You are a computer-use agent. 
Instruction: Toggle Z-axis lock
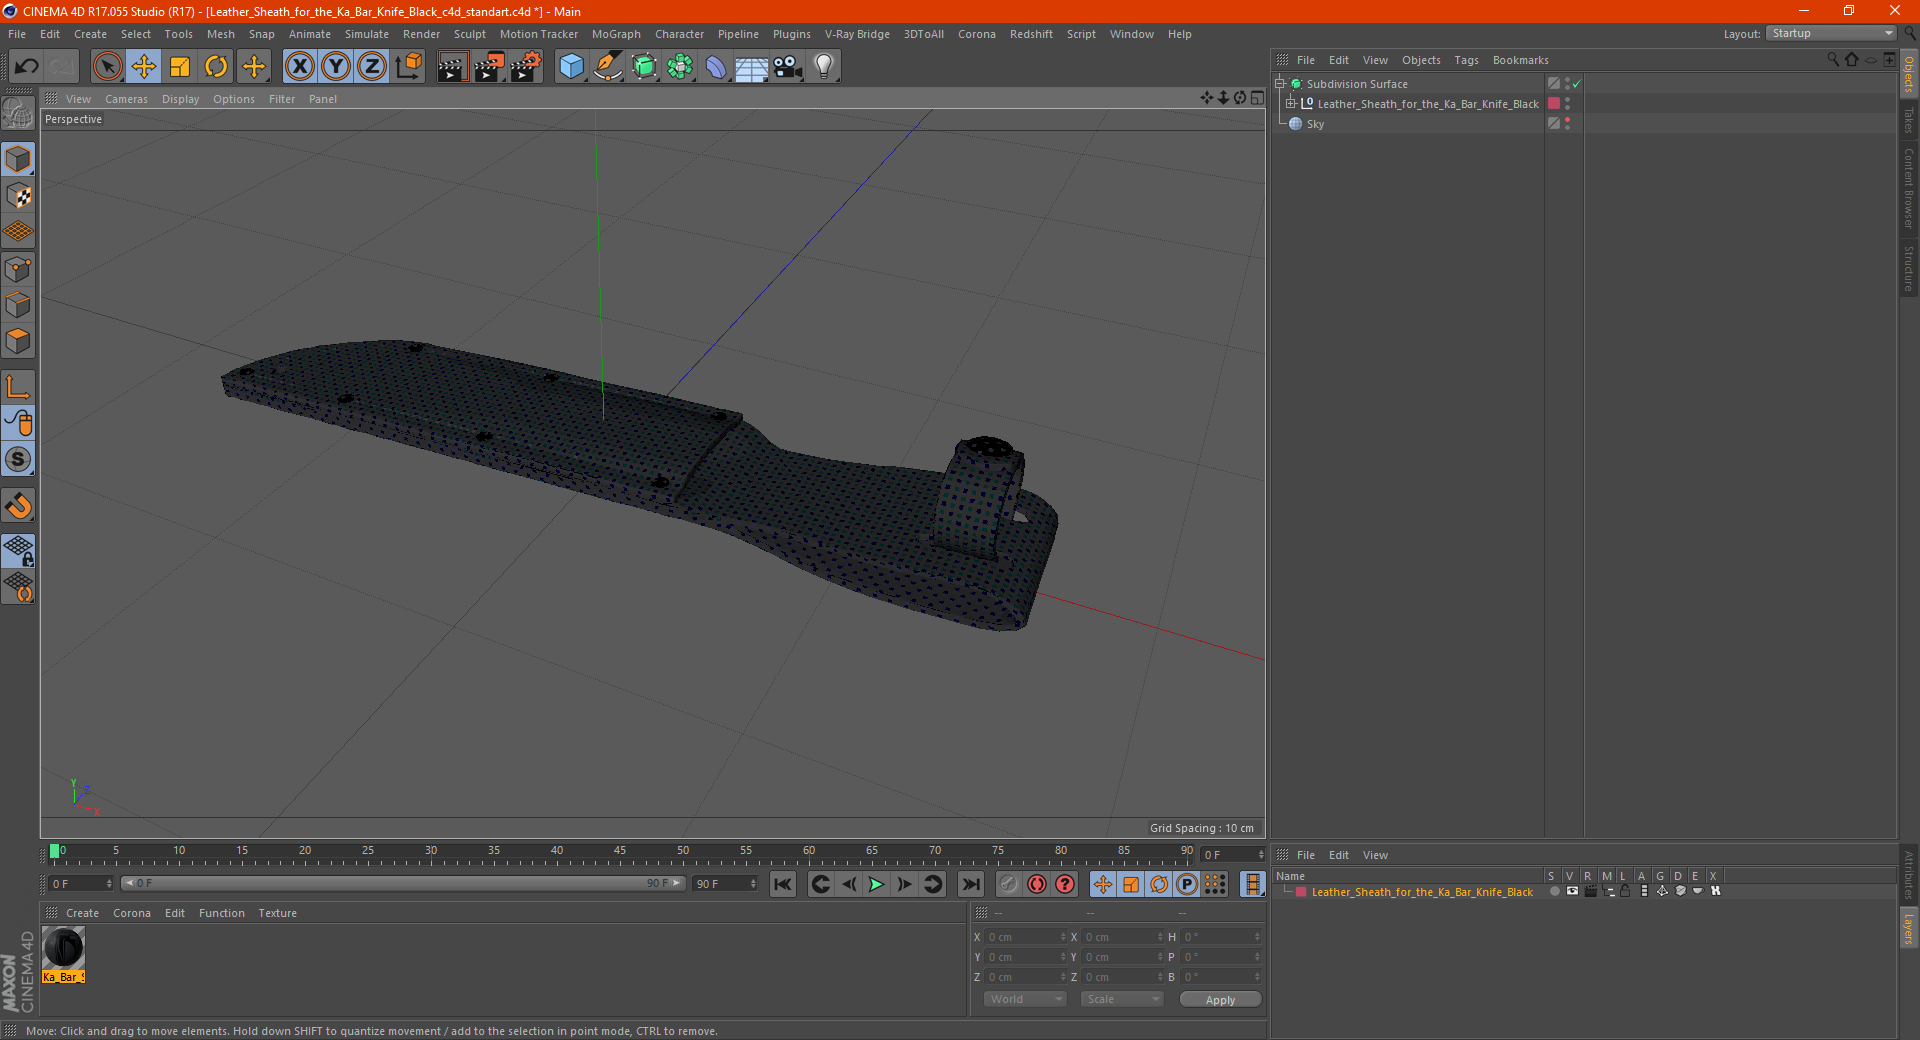372,67
